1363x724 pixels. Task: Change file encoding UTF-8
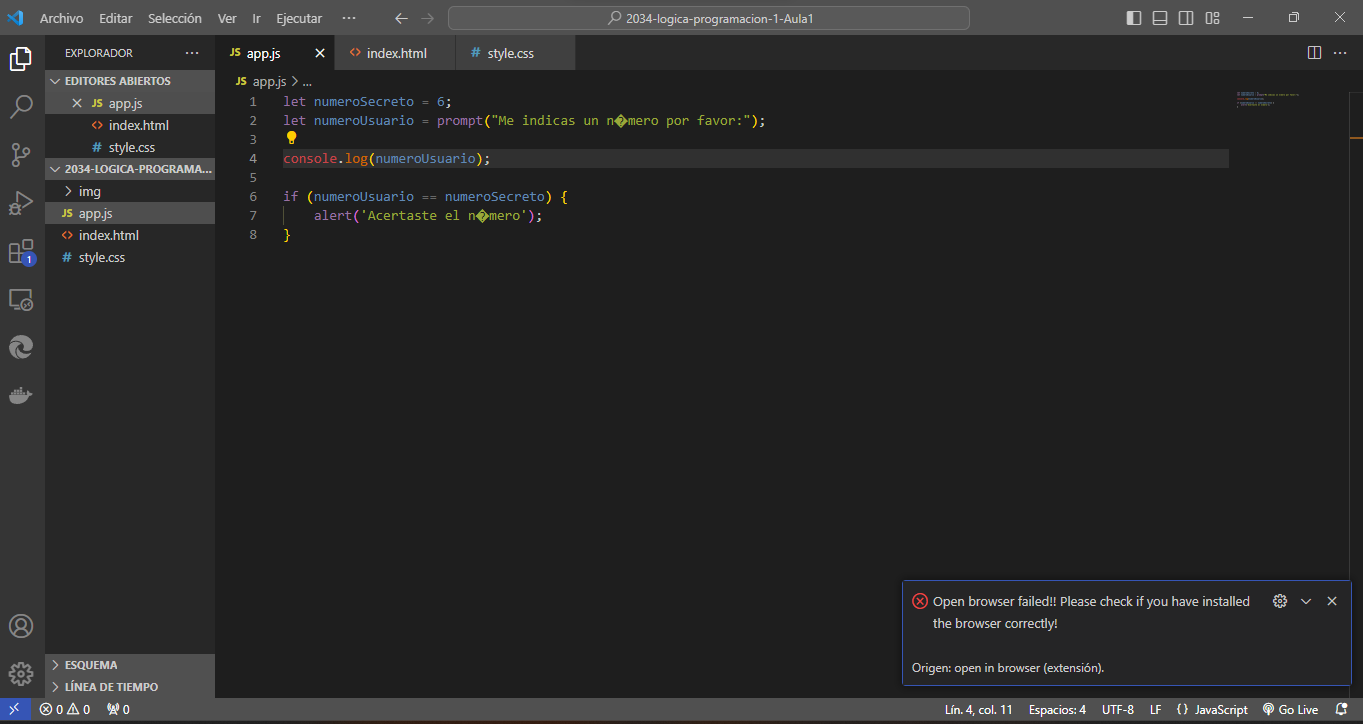1118,710
